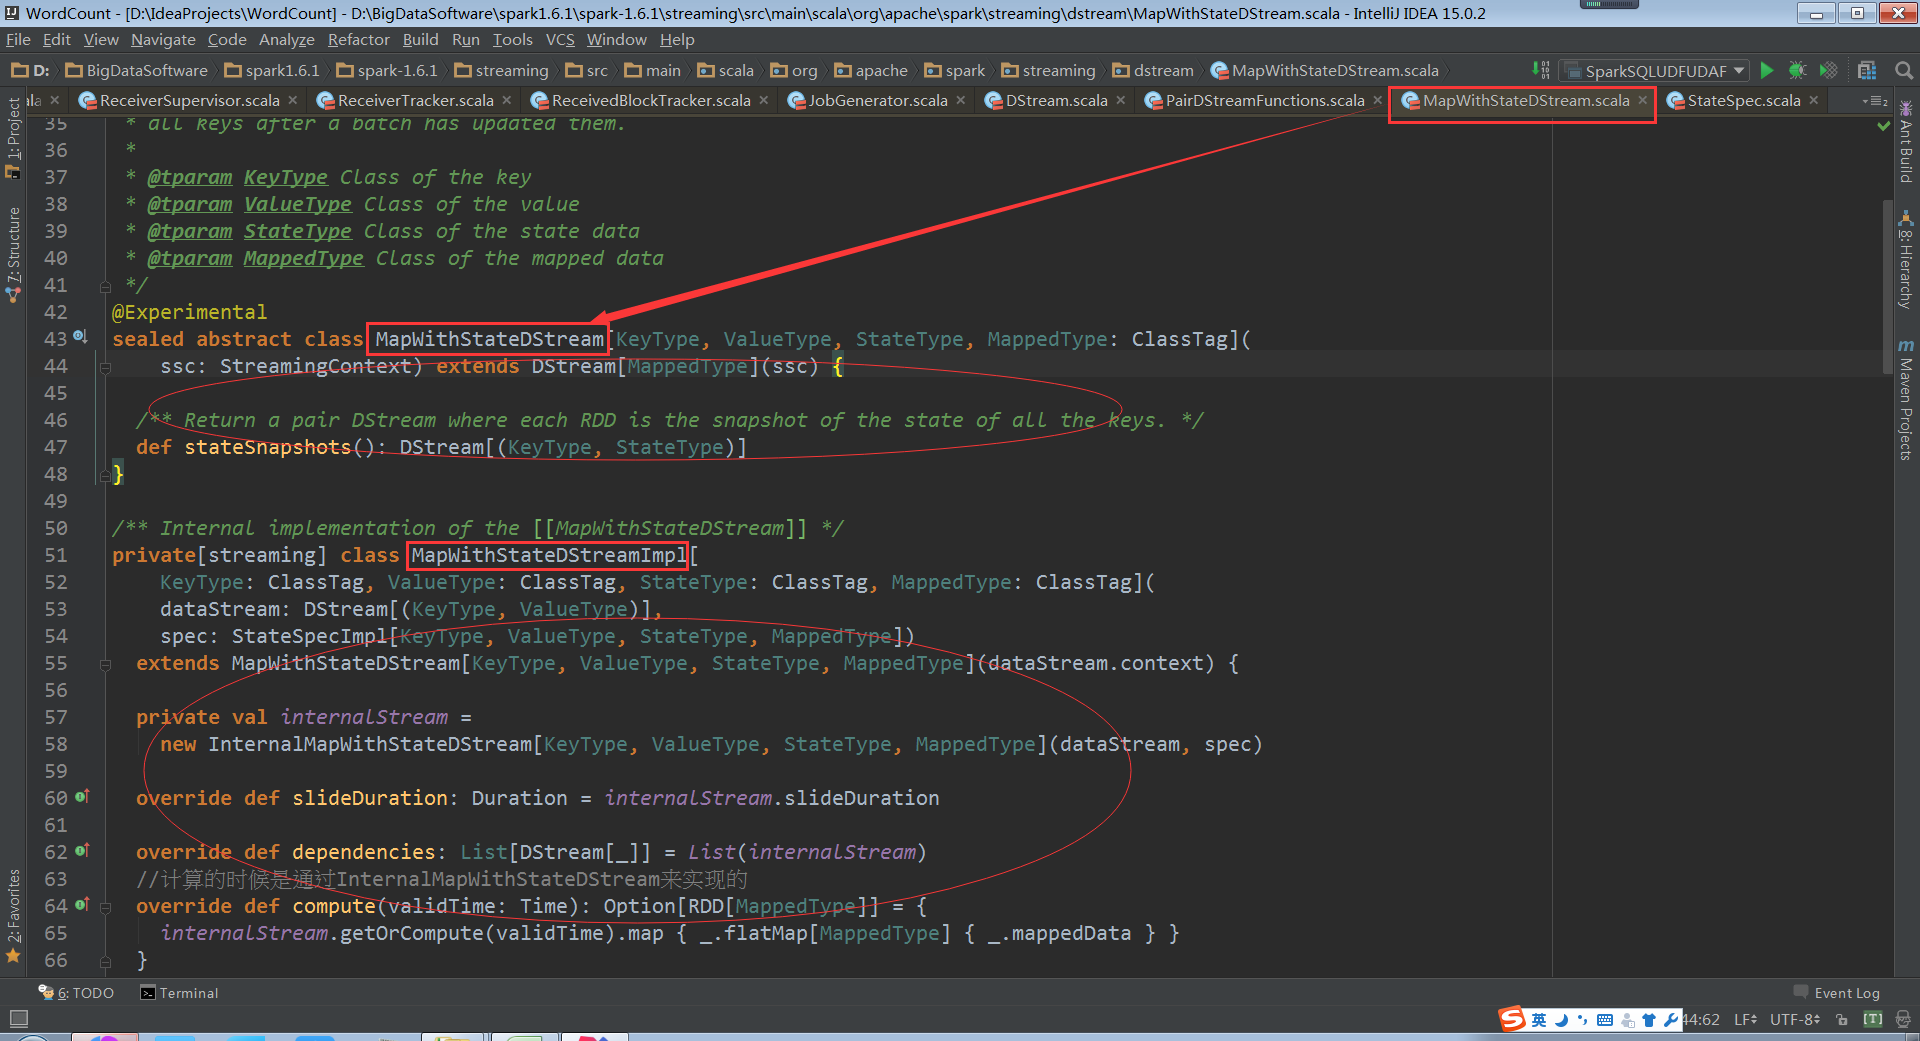This screenshot has height=1041, width=1920.
Task: Open Sogou skin shirt icon
Action: tap(1649, 1020)
